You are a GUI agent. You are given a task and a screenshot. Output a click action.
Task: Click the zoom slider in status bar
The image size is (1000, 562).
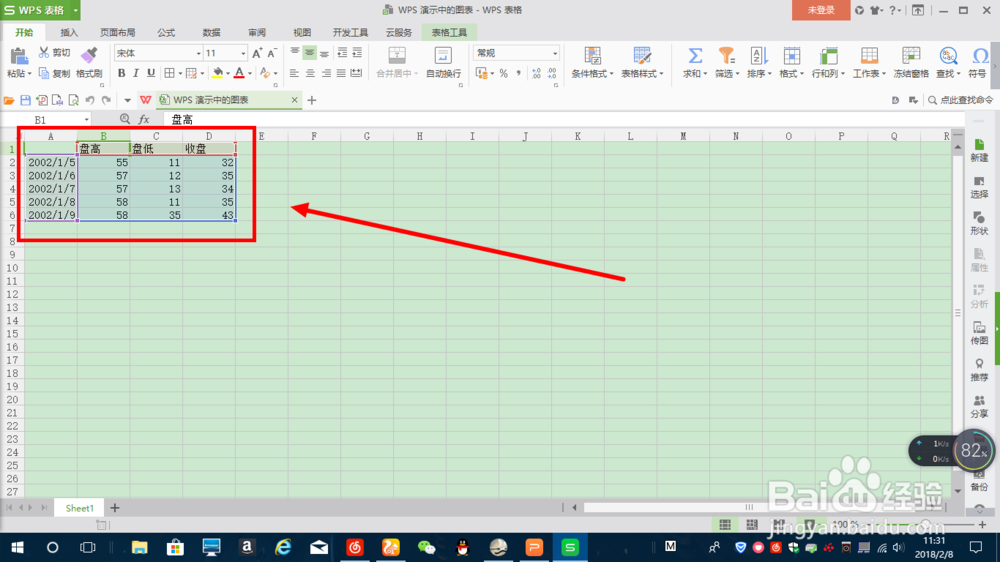pyautogui.click(x=925, y=524)
